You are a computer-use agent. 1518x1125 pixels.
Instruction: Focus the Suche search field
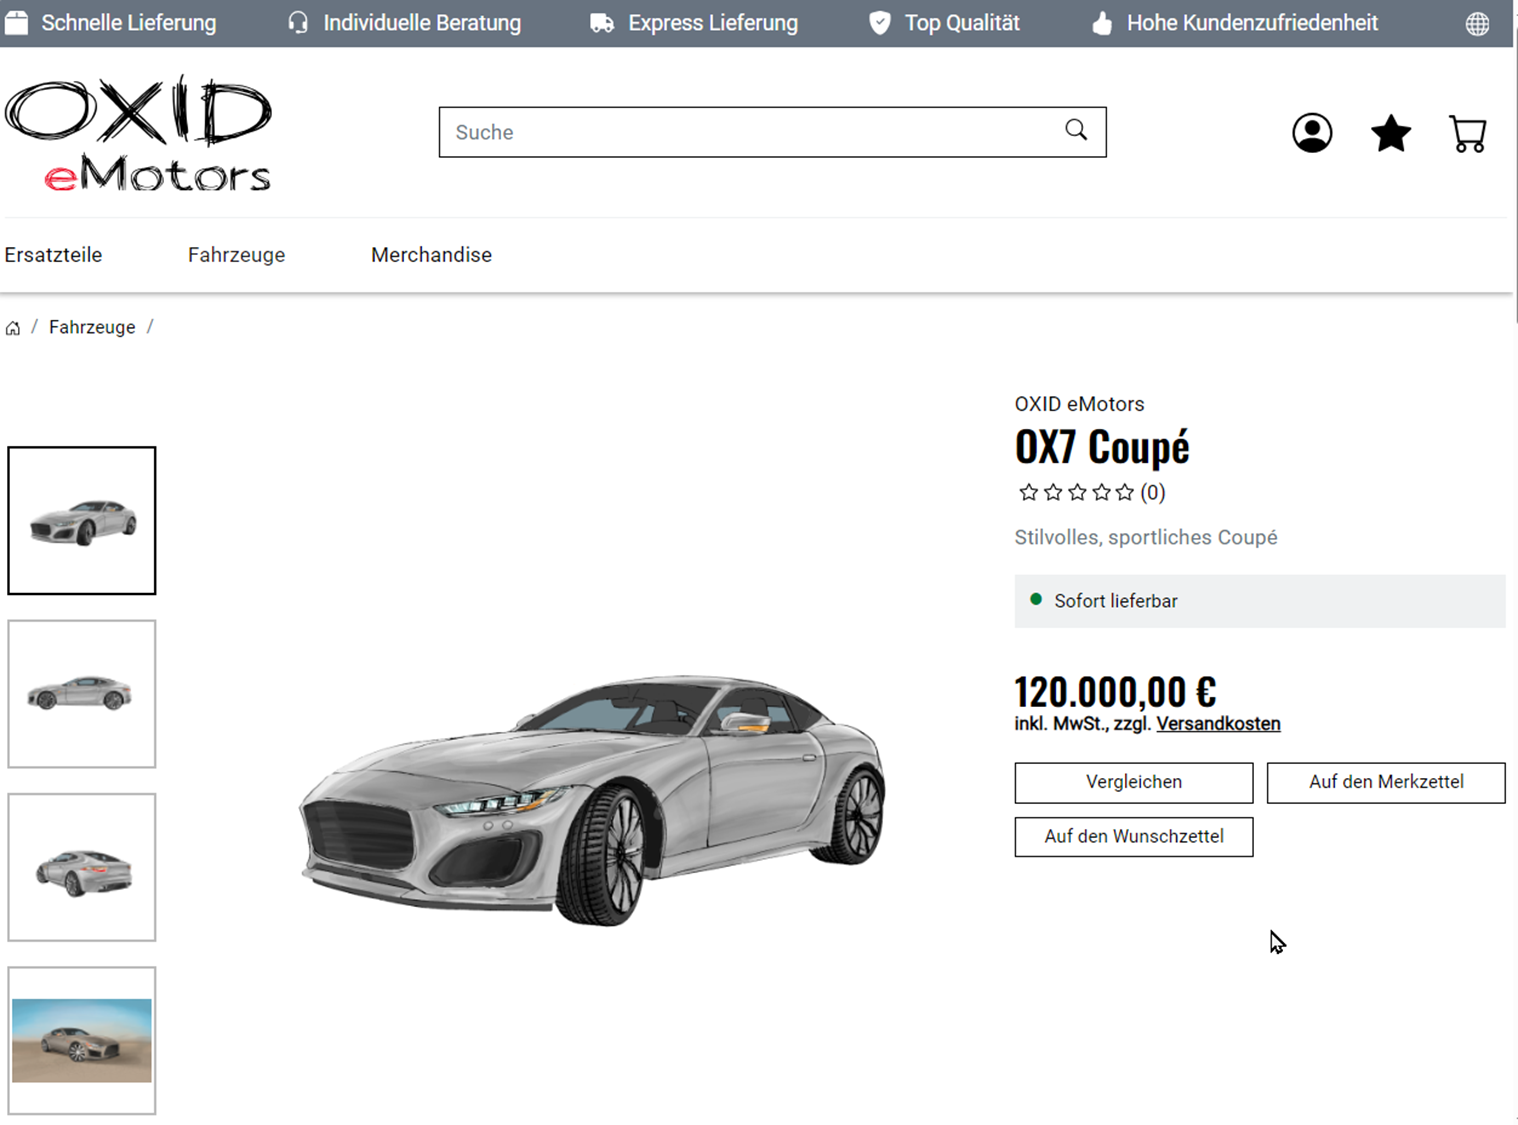click(772, 132)
